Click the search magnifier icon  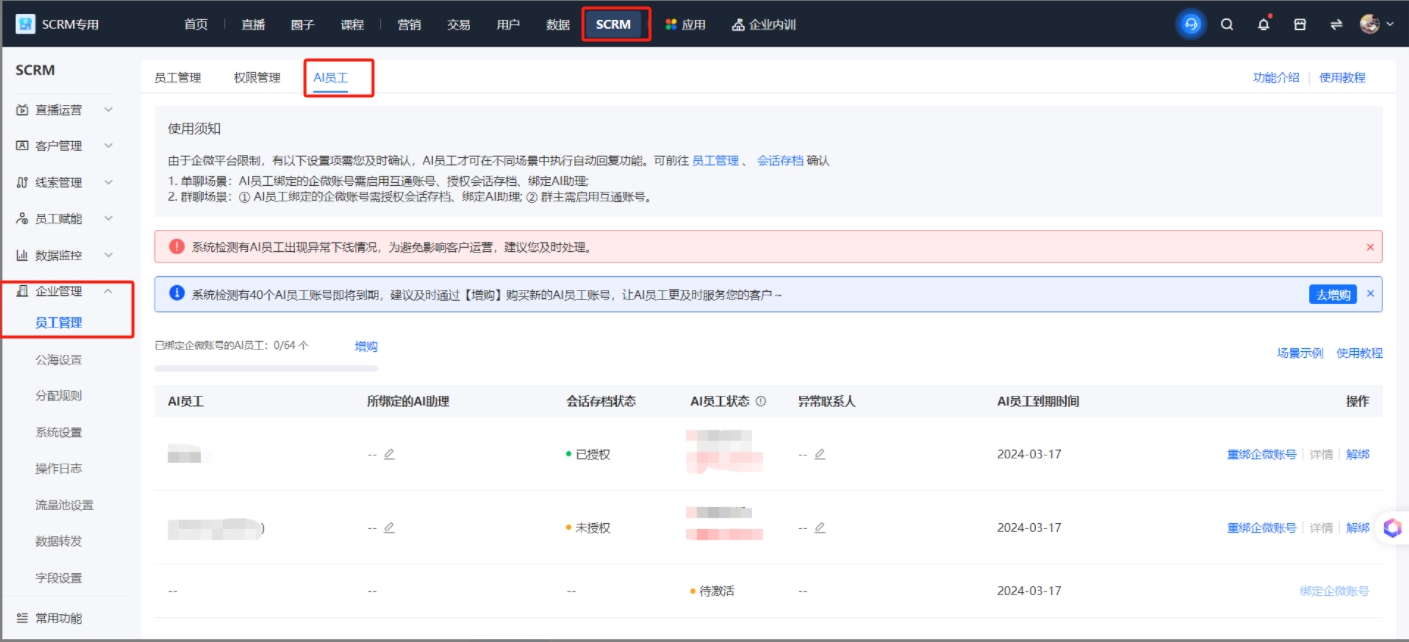[x=1225, y=23]
